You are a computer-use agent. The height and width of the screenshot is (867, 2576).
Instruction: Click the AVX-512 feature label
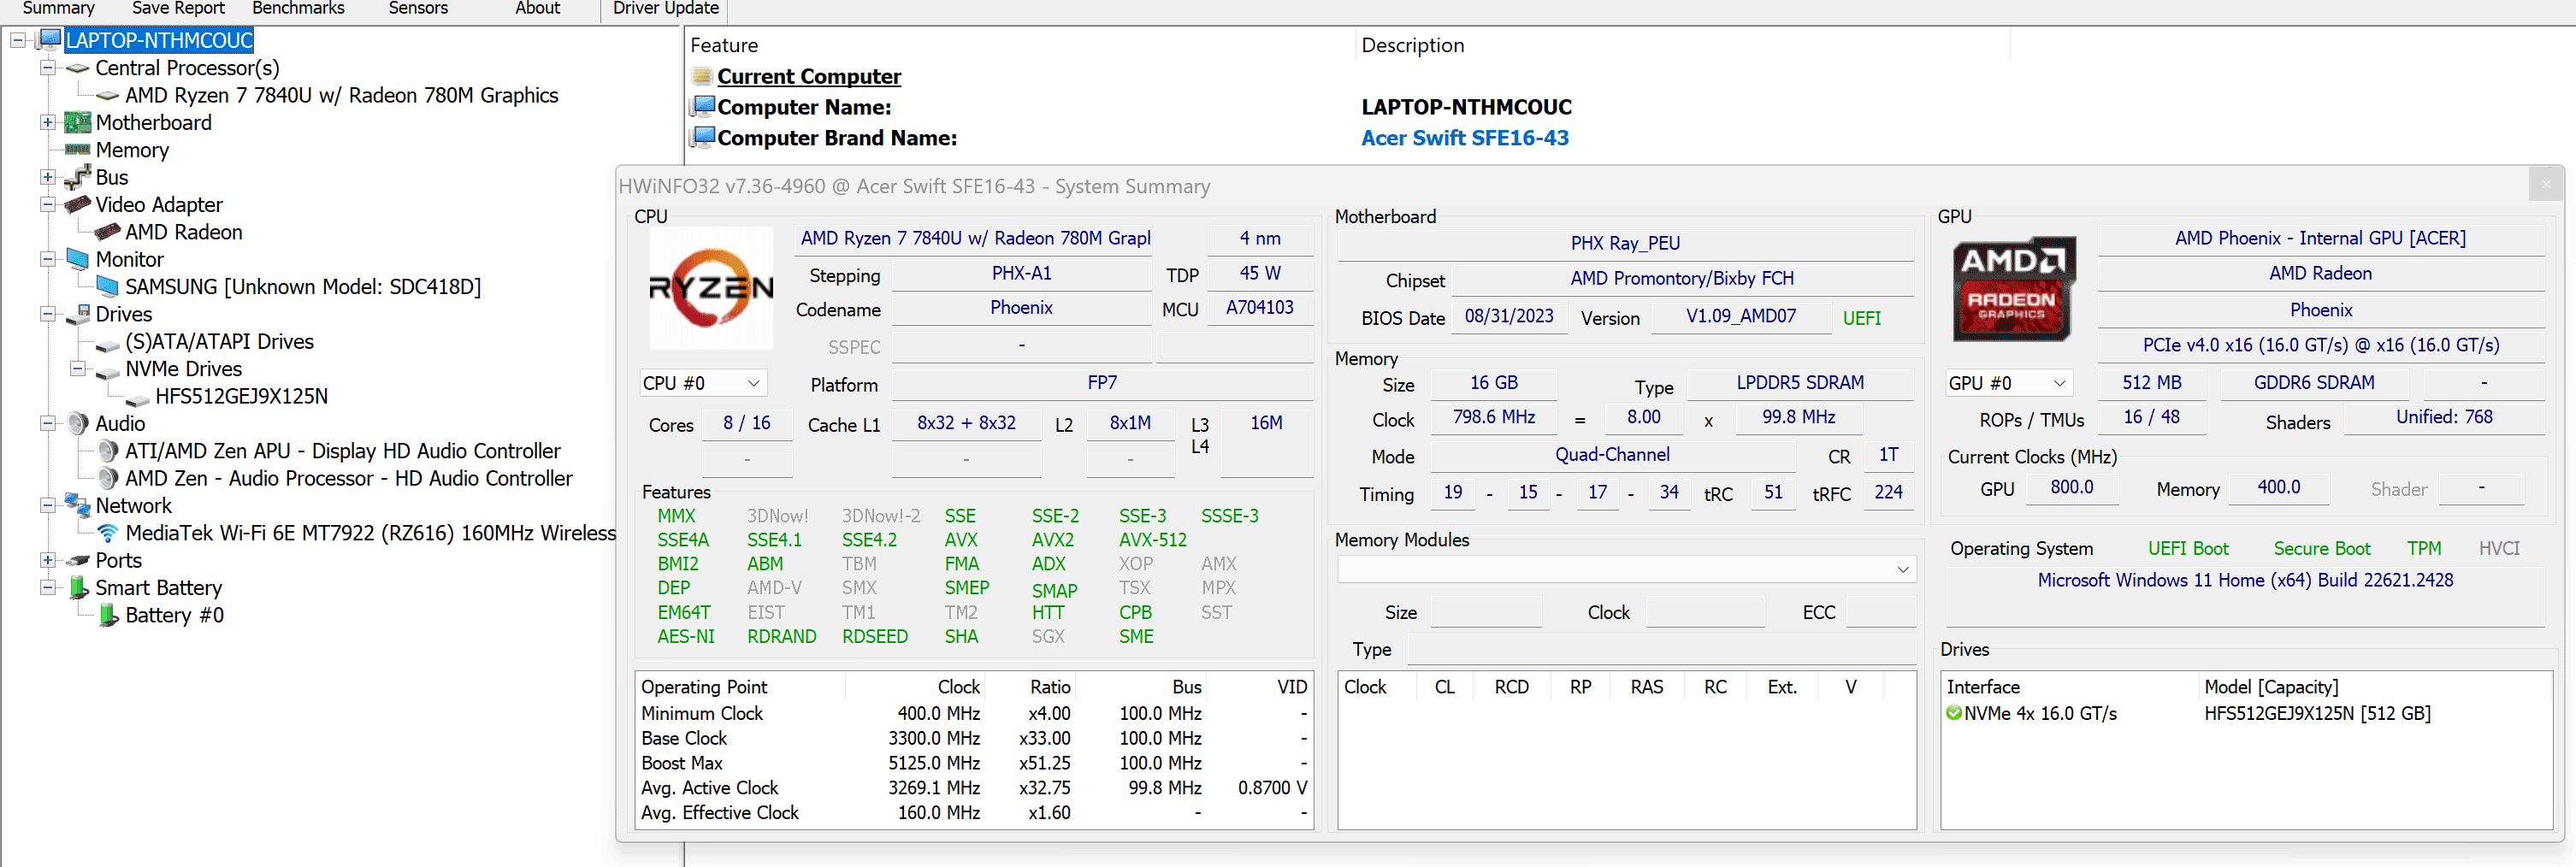1152,540
